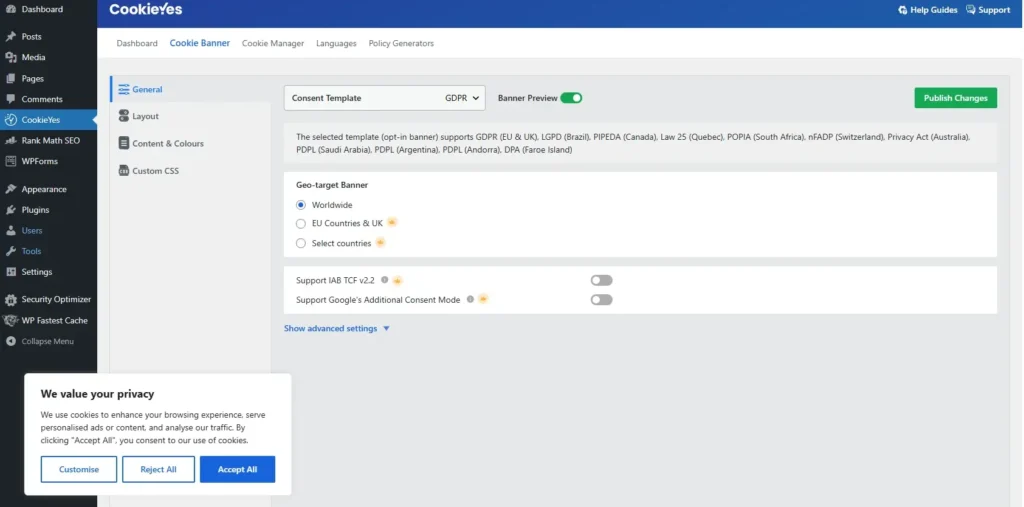
Task: Expand Show advanced settings
Action: tap(336, 329)
